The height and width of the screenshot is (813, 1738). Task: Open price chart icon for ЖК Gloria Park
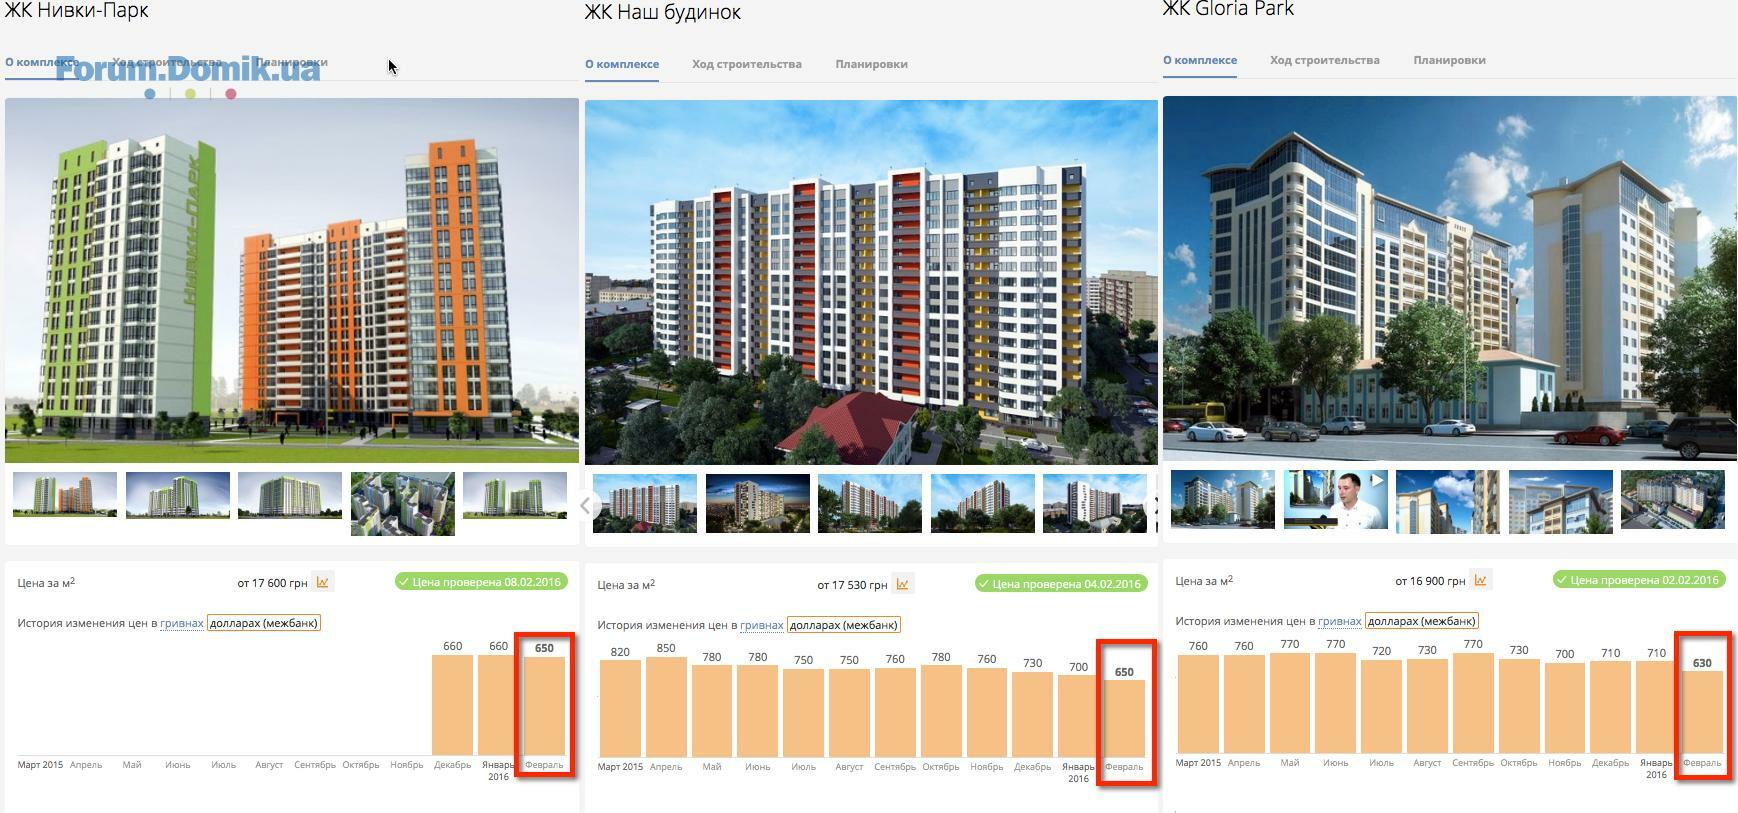click(1480, 580)
